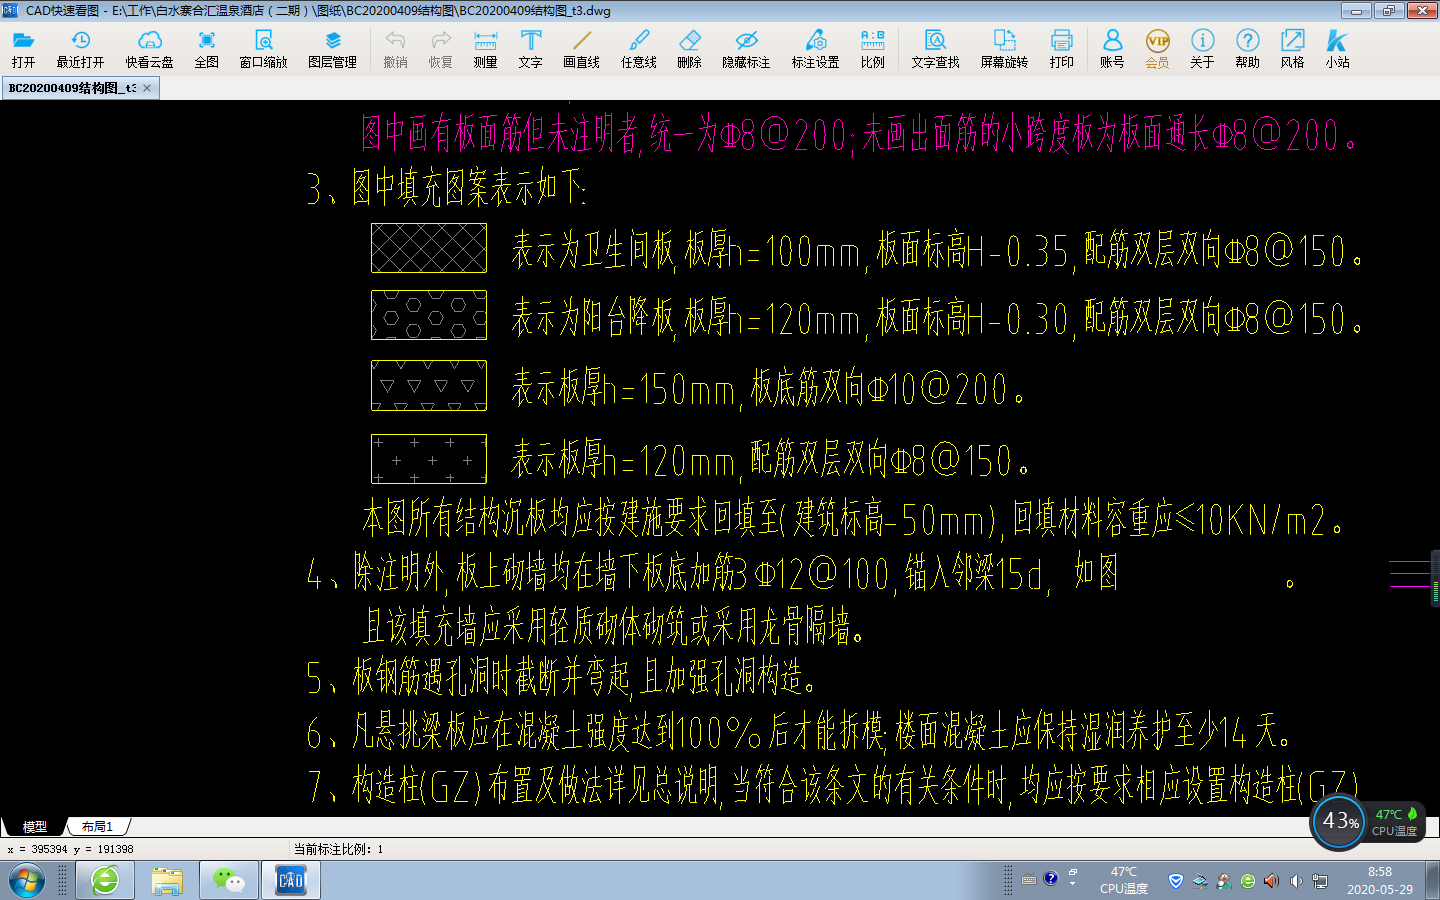The height and width of the screenshot is (900, 1440).
Task: Switch to the 模型 model tab
Action: point(35,827)
